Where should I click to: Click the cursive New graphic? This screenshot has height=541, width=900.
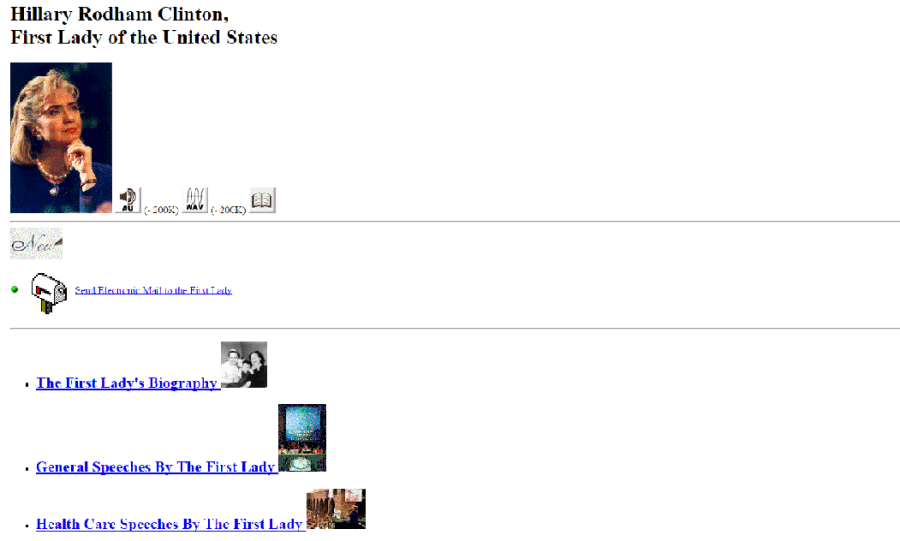pyautogui.click(x=36, y=243)
